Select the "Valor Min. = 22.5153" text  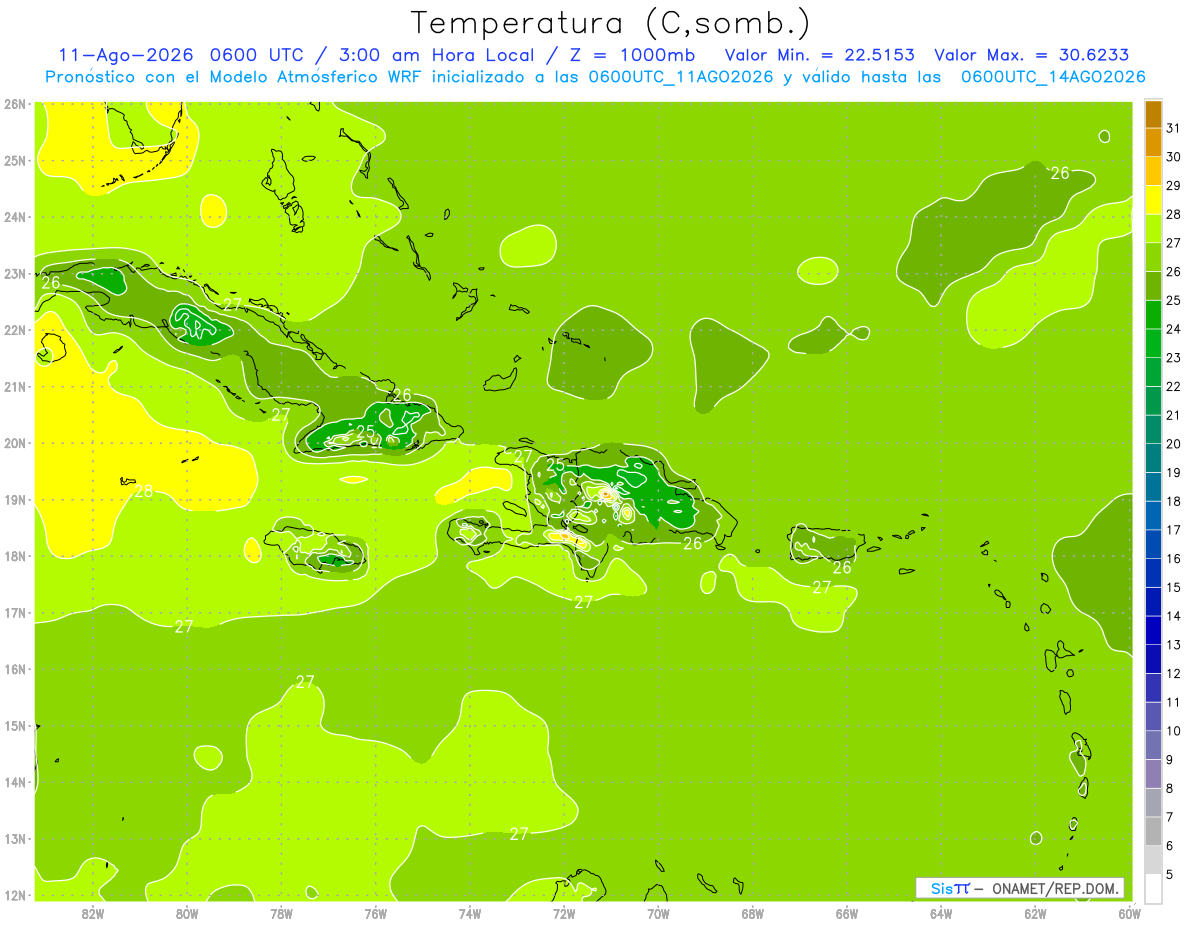coord(818,55)
